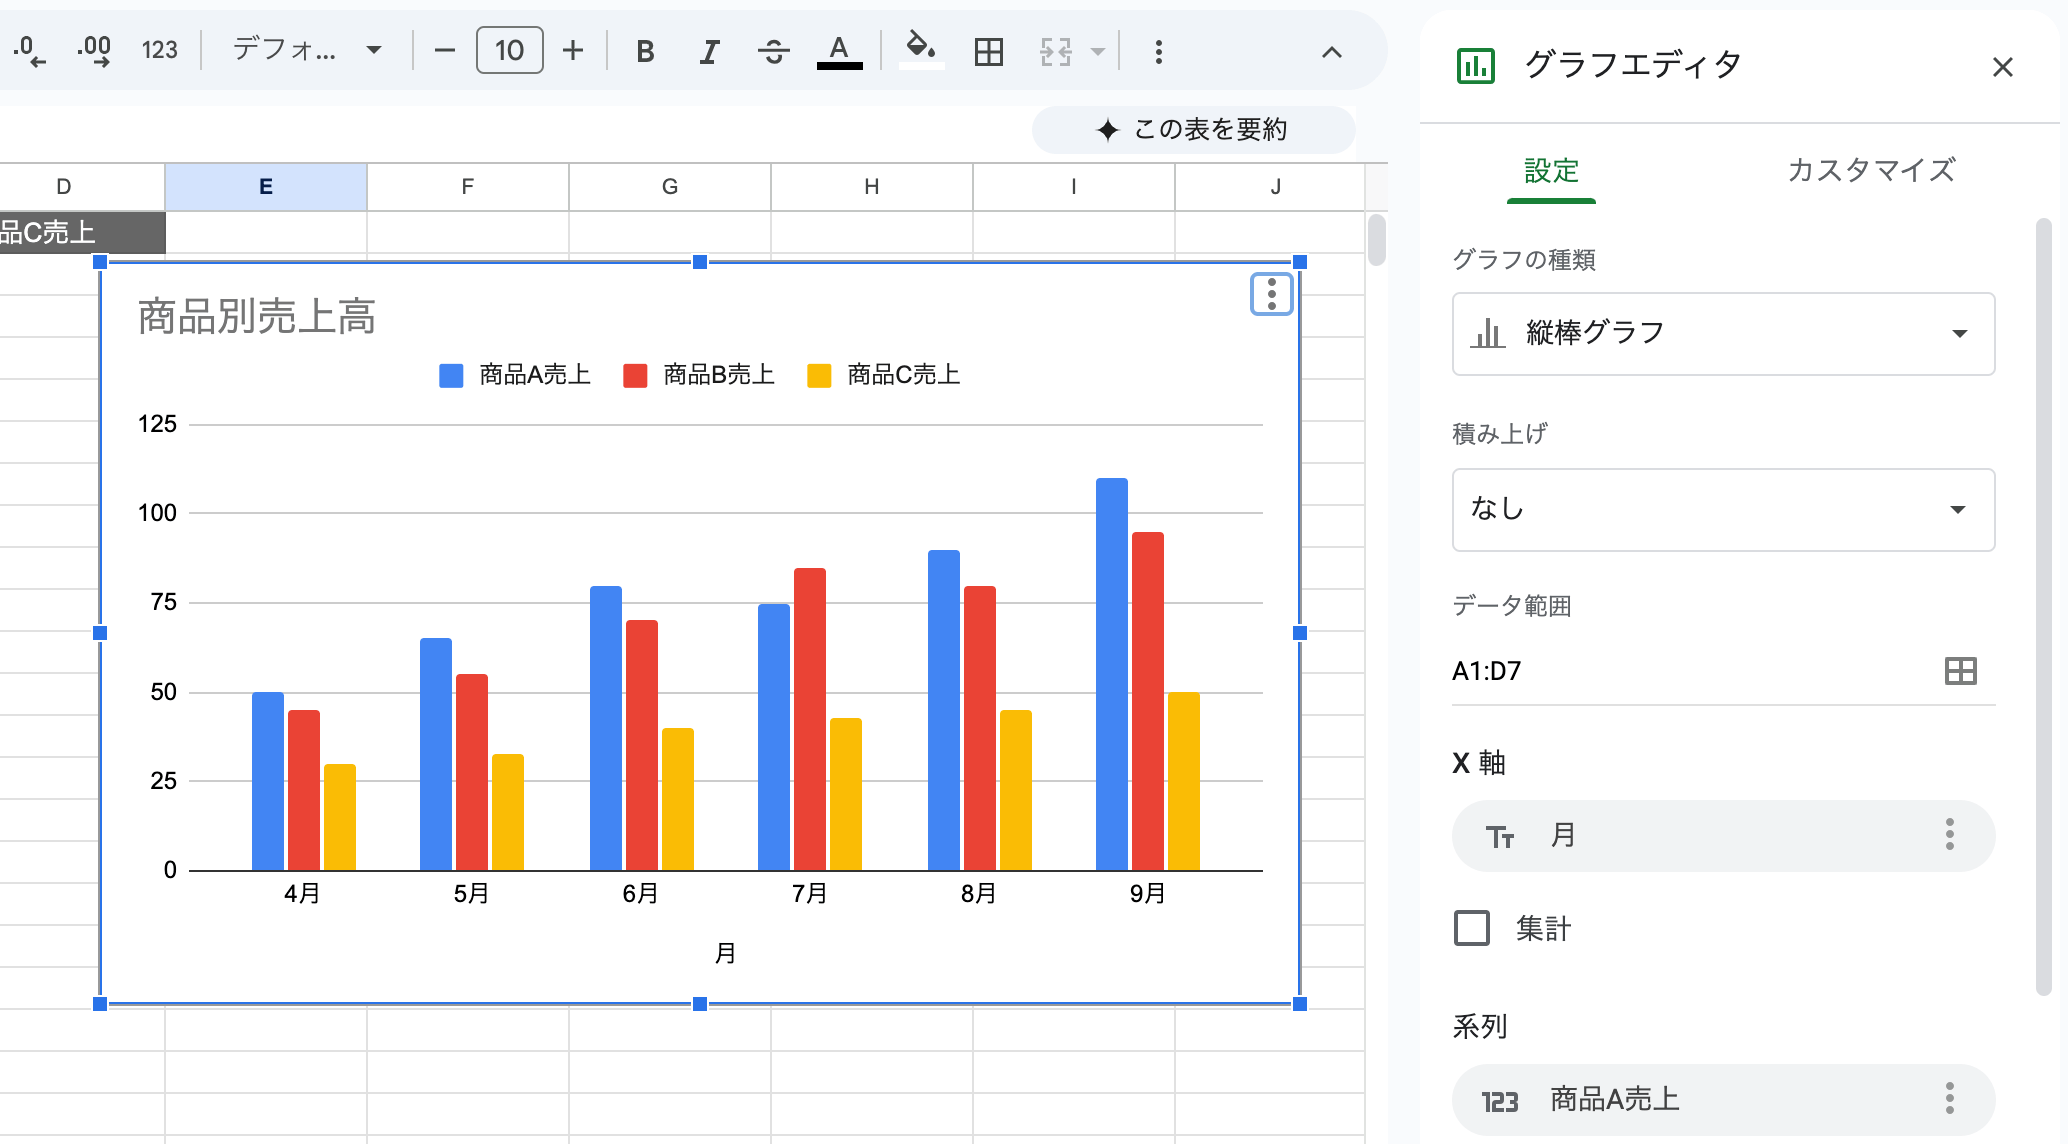Enable the 集計 checkbox
The width and height of the screenshot is (2068, 1144).
[1472, 928]
